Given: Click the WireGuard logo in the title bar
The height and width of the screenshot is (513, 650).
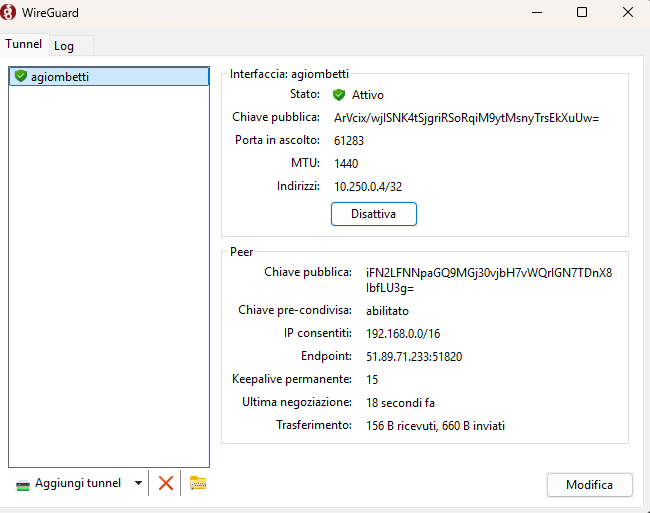Looking at the screenshot, I should point(10,13).
